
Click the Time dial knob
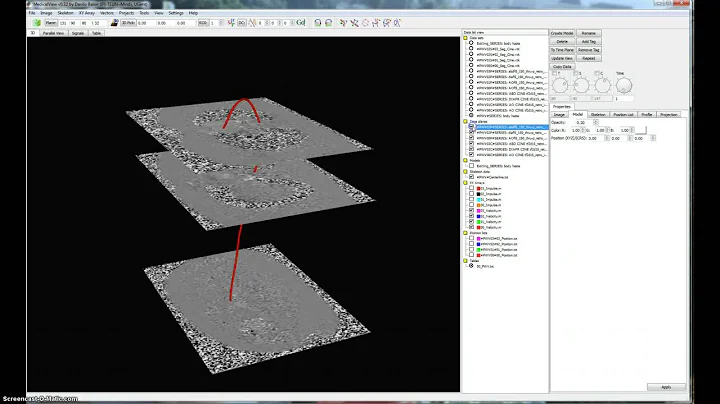[624, 85]
